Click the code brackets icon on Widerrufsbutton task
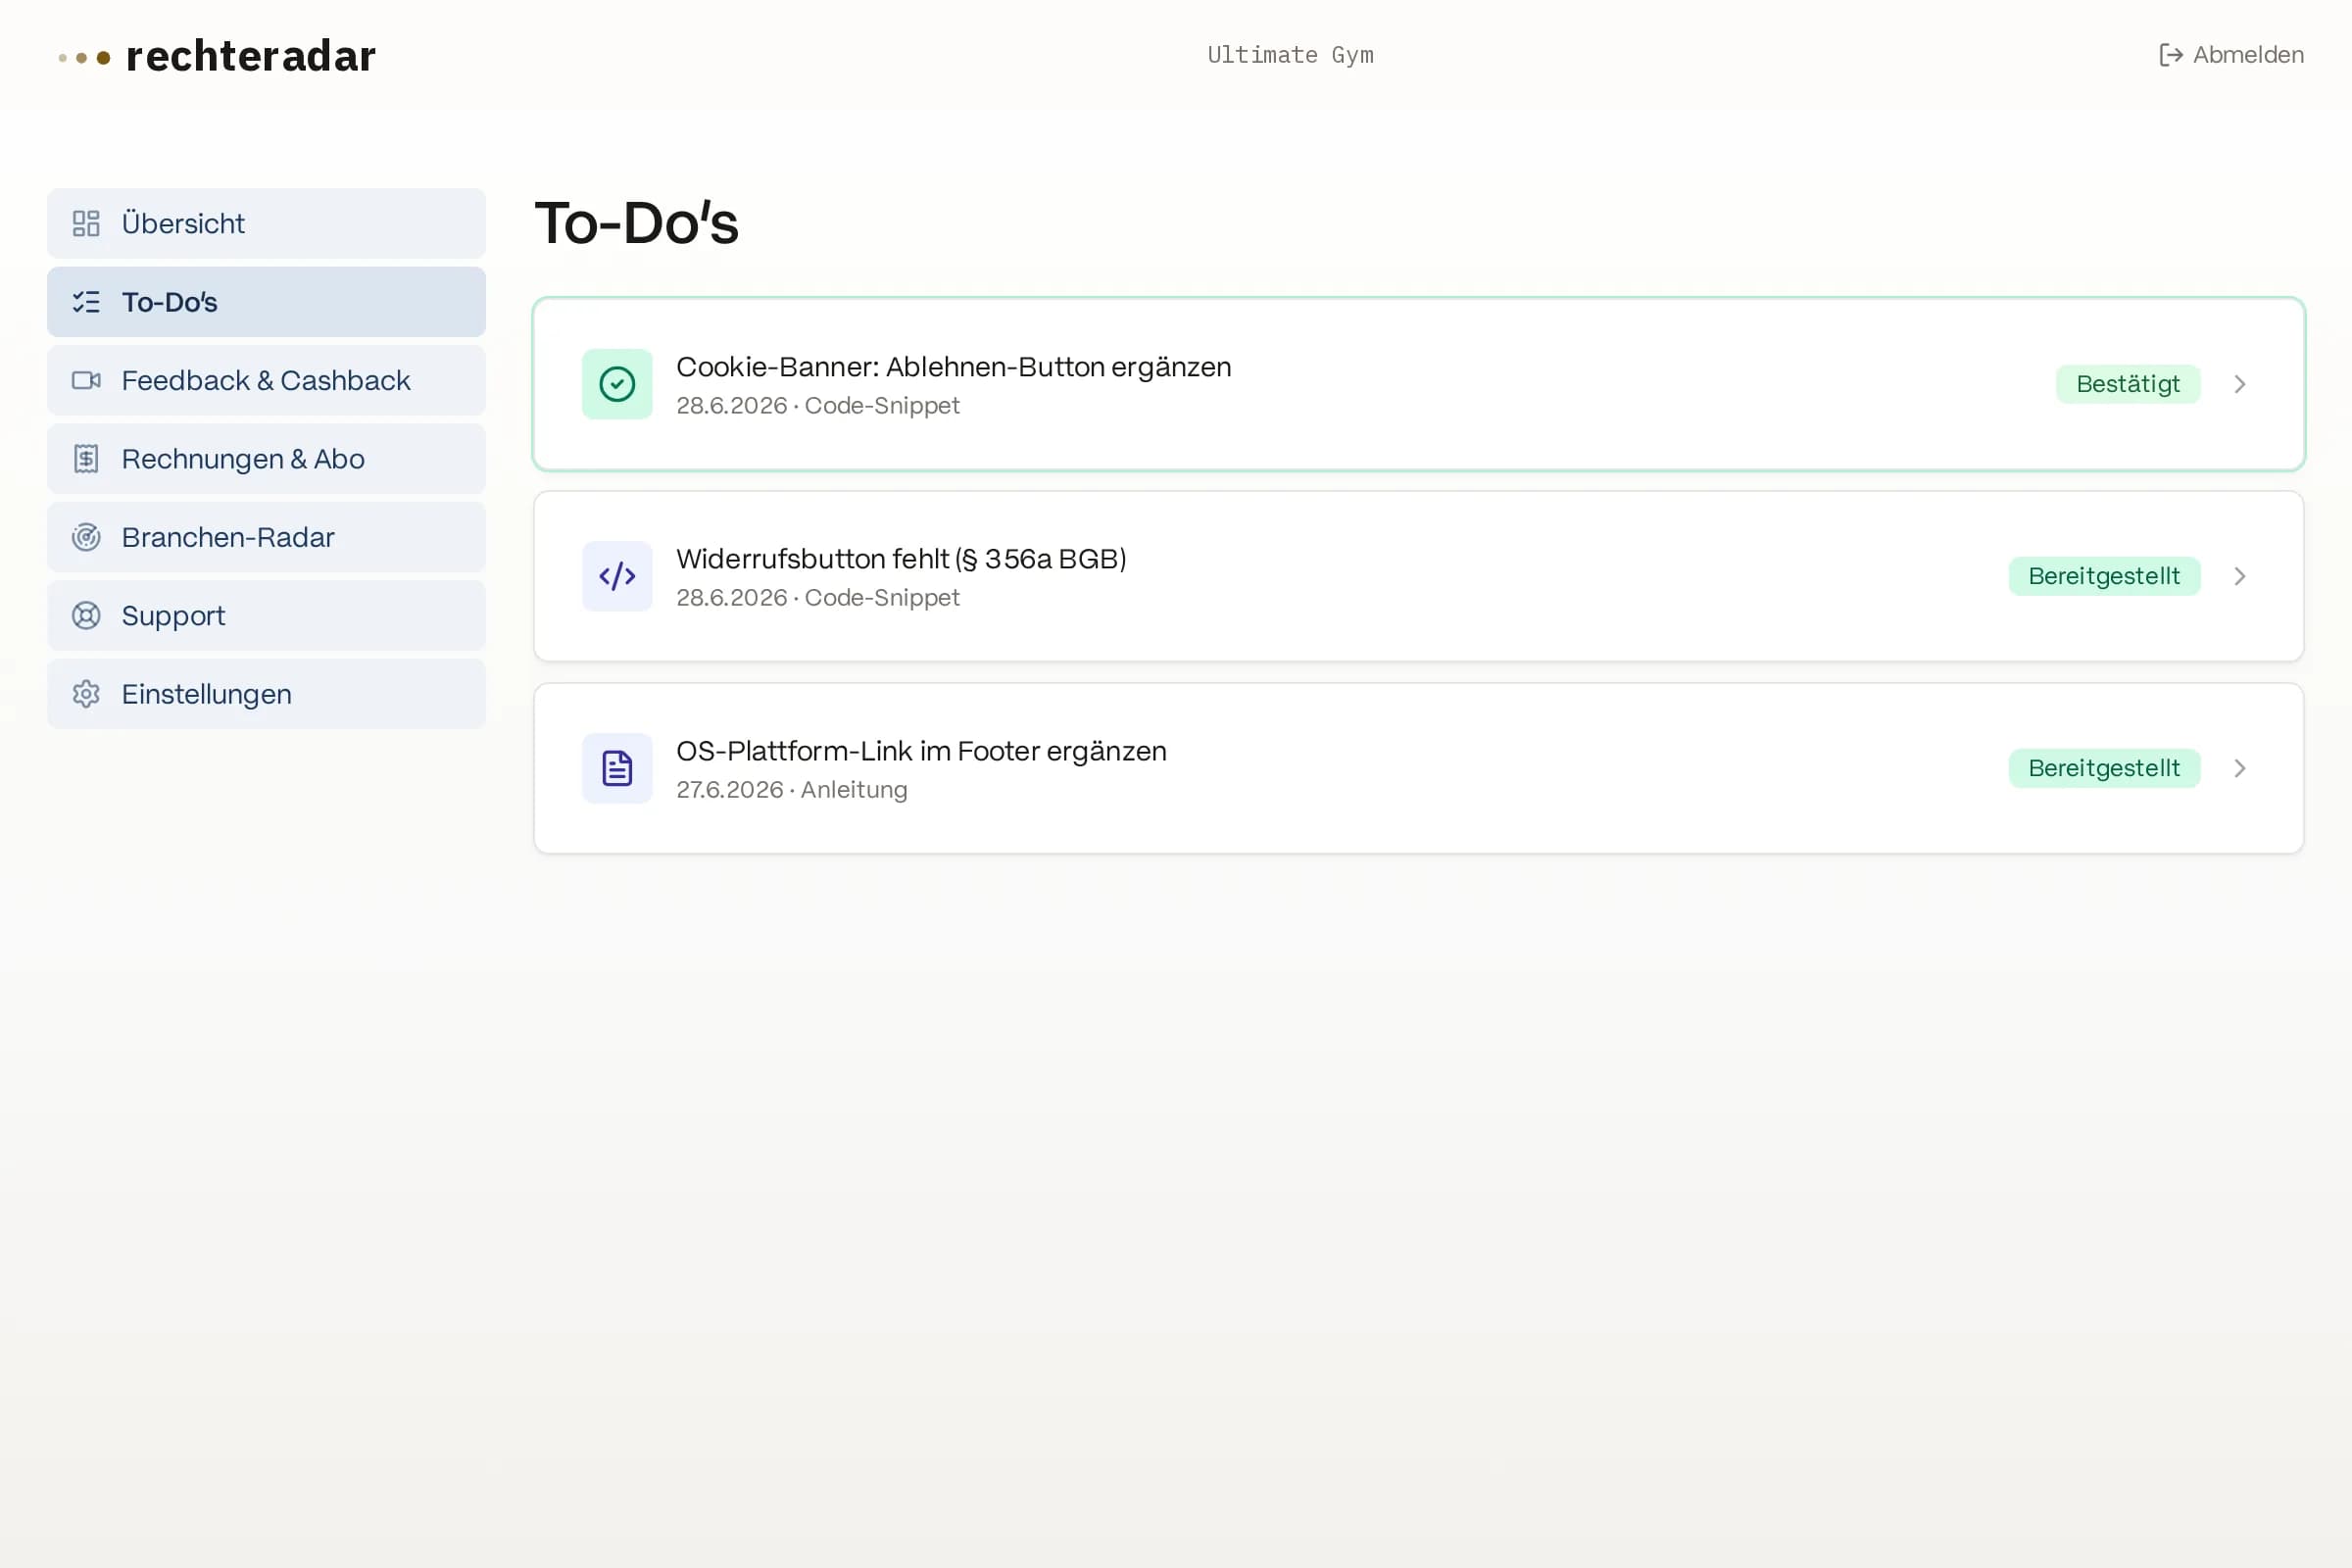 coord(617,576)
